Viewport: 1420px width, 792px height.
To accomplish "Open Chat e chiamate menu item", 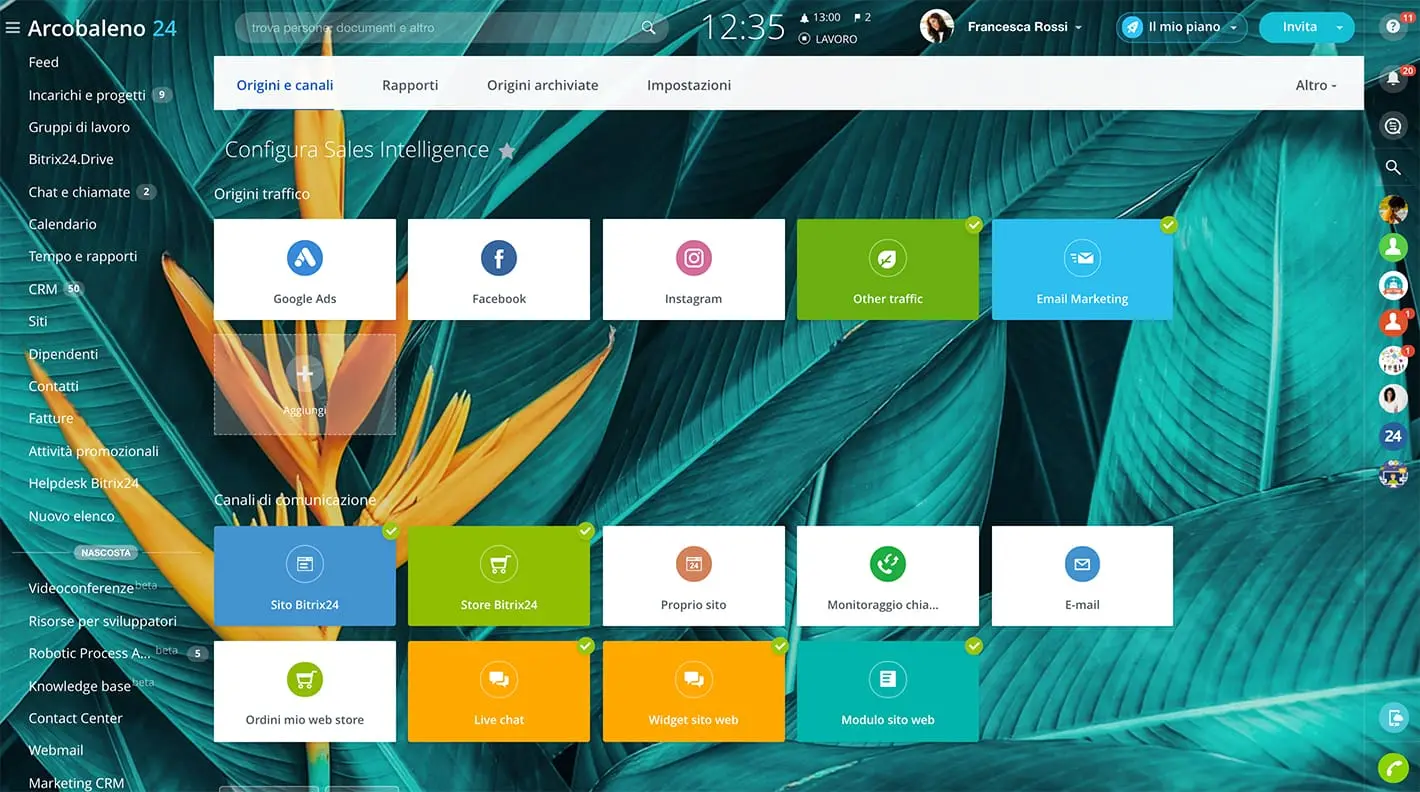I will coord(79,192).
